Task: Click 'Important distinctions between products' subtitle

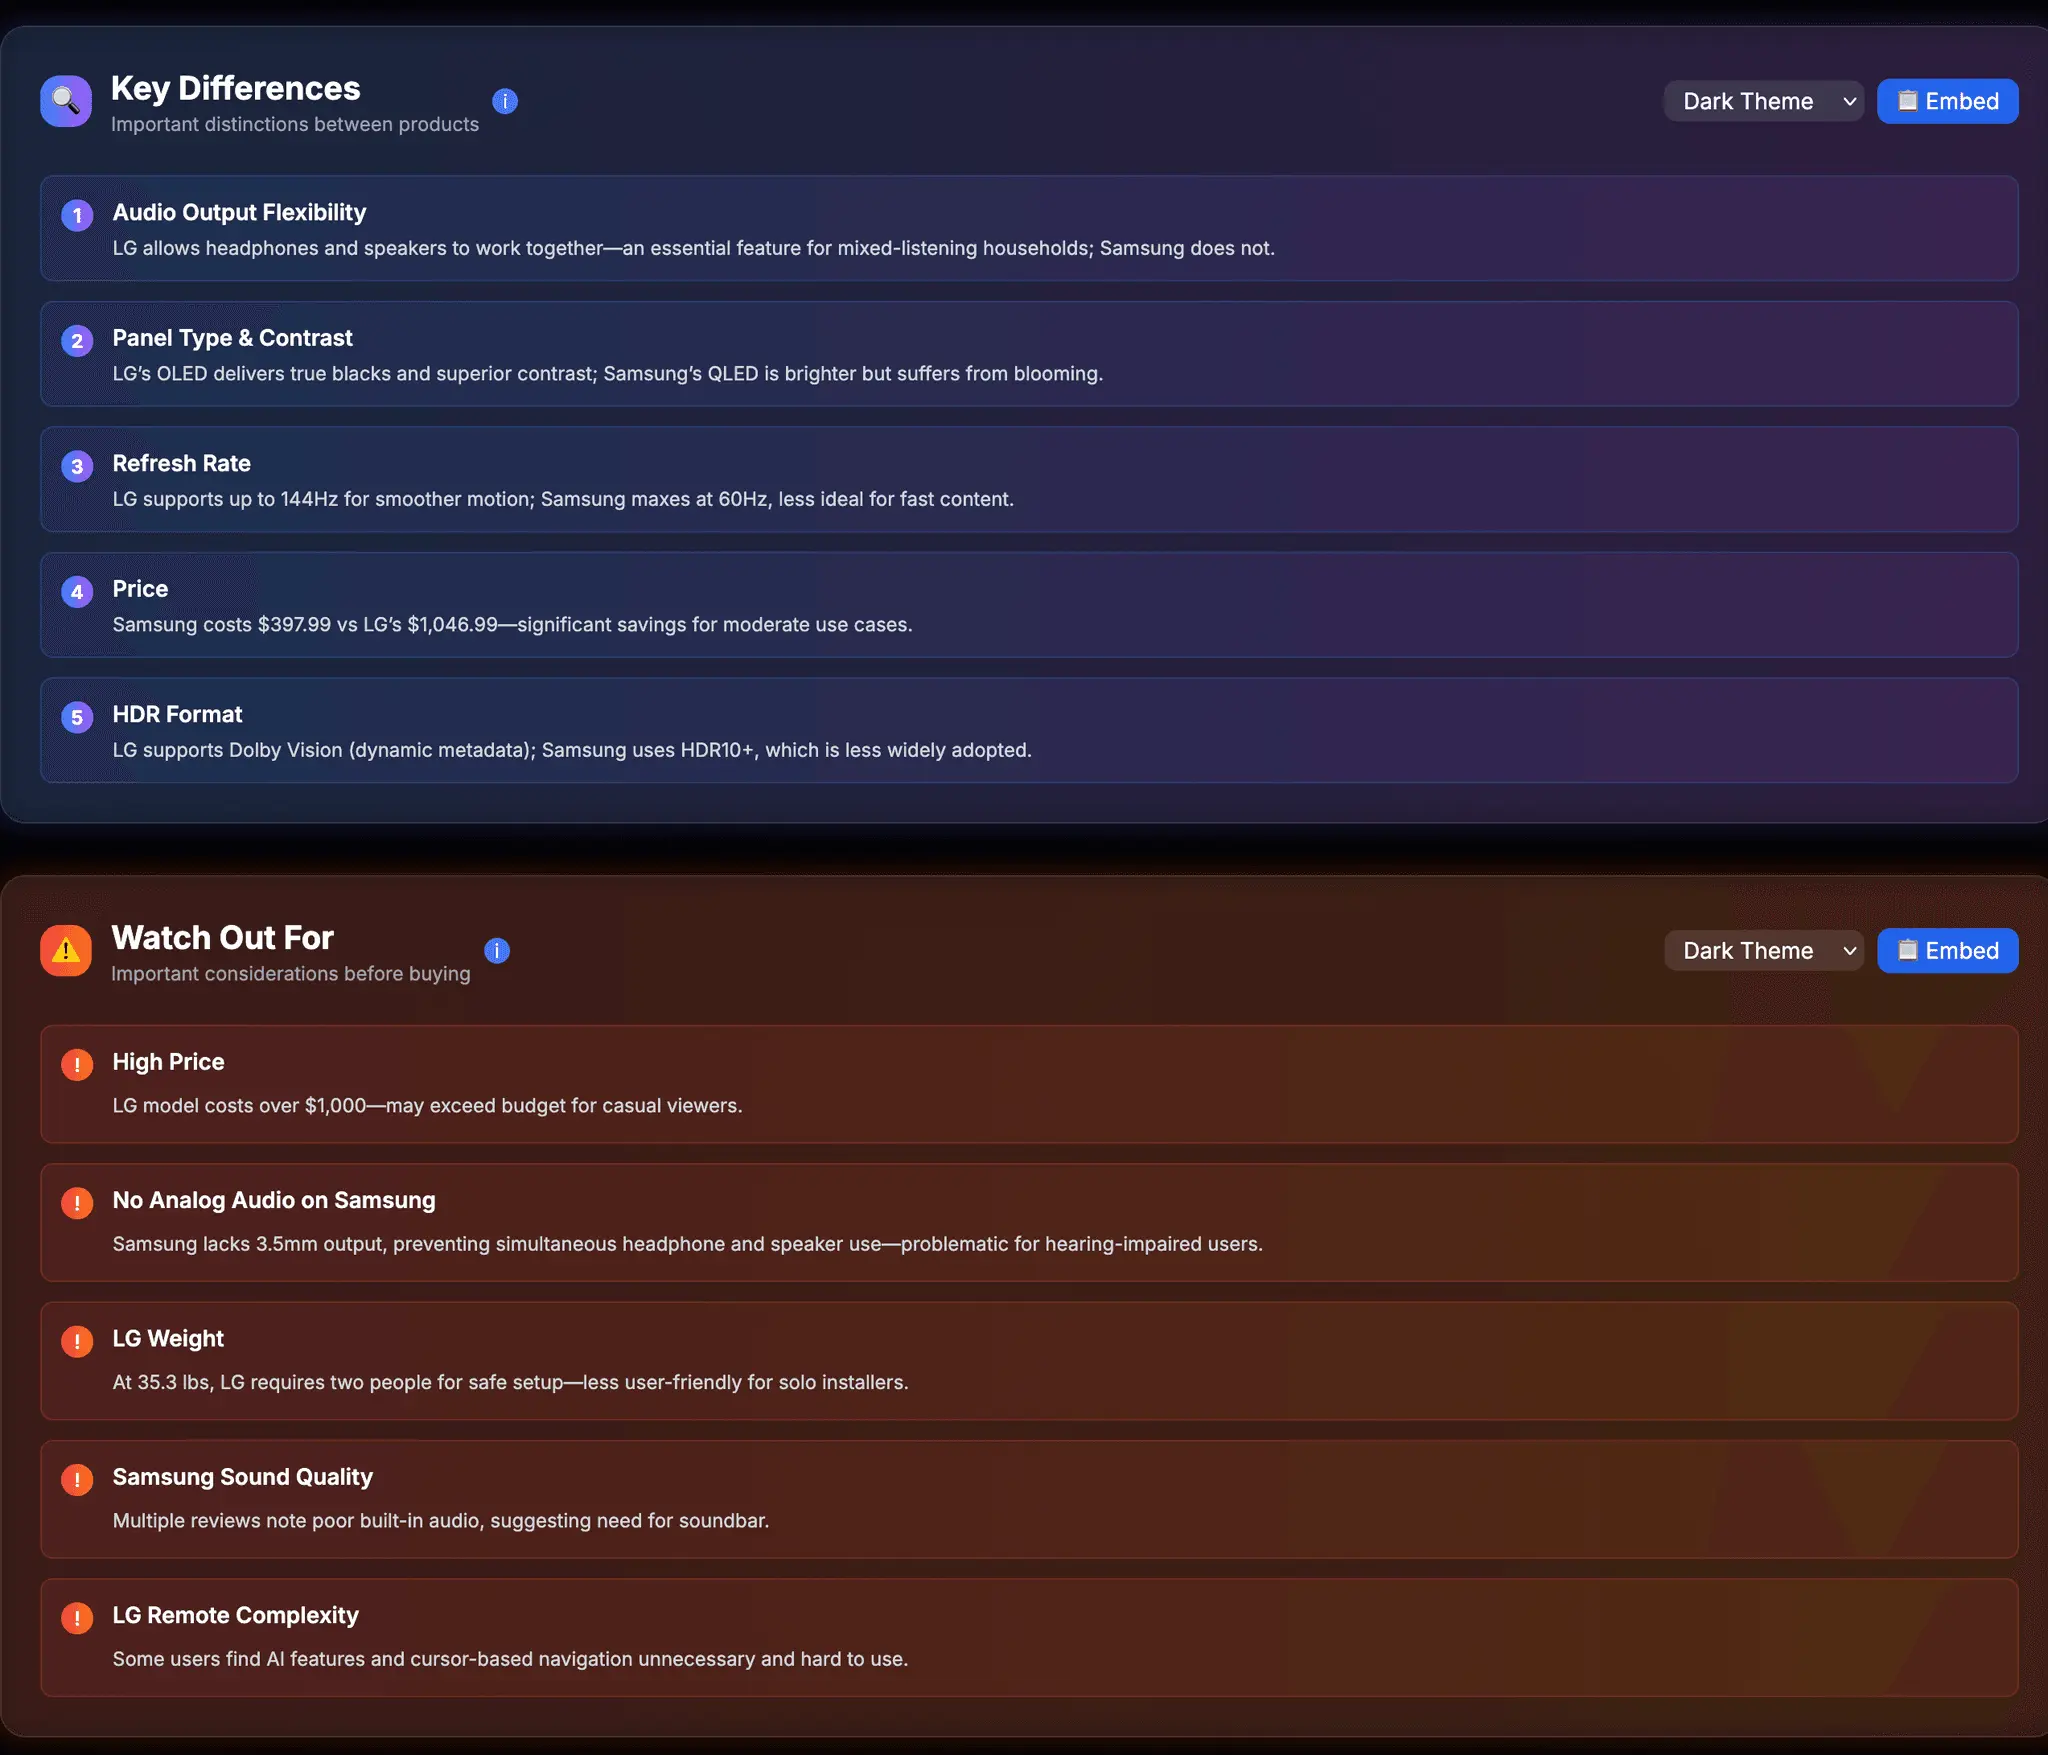Action: pyautogui.click(x=295, y=124)
